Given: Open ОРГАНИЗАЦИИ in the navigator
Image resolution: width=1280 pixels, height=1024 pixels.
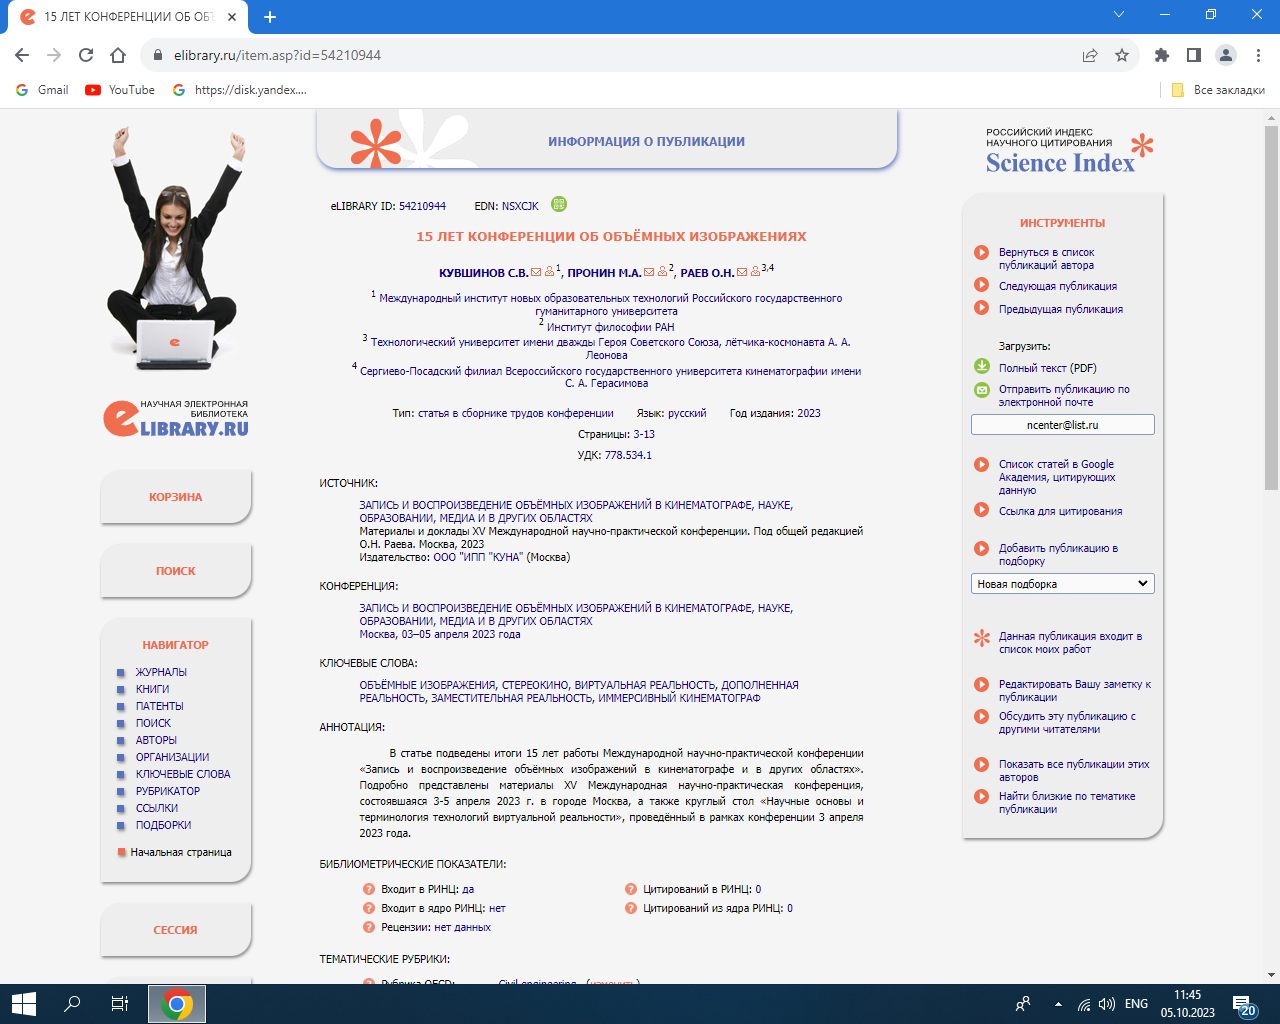Looking at the screenshot, I should (x=173, y=757).
